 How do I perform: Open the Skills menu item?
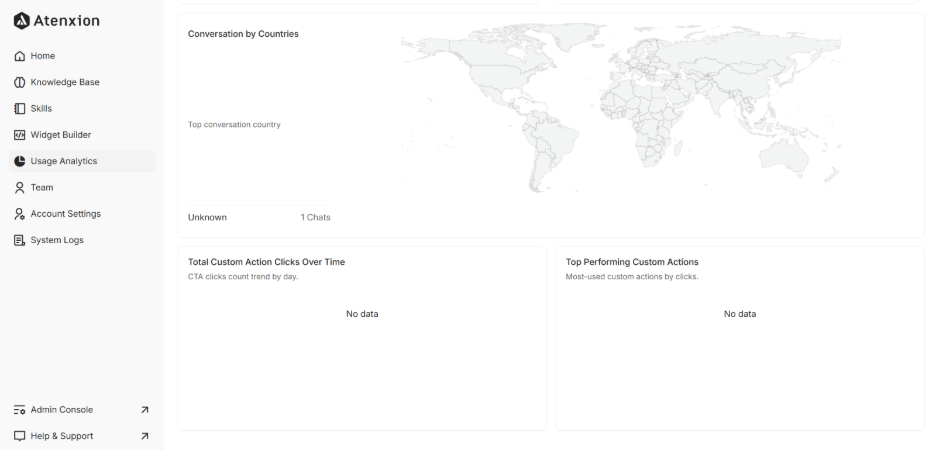82,109
